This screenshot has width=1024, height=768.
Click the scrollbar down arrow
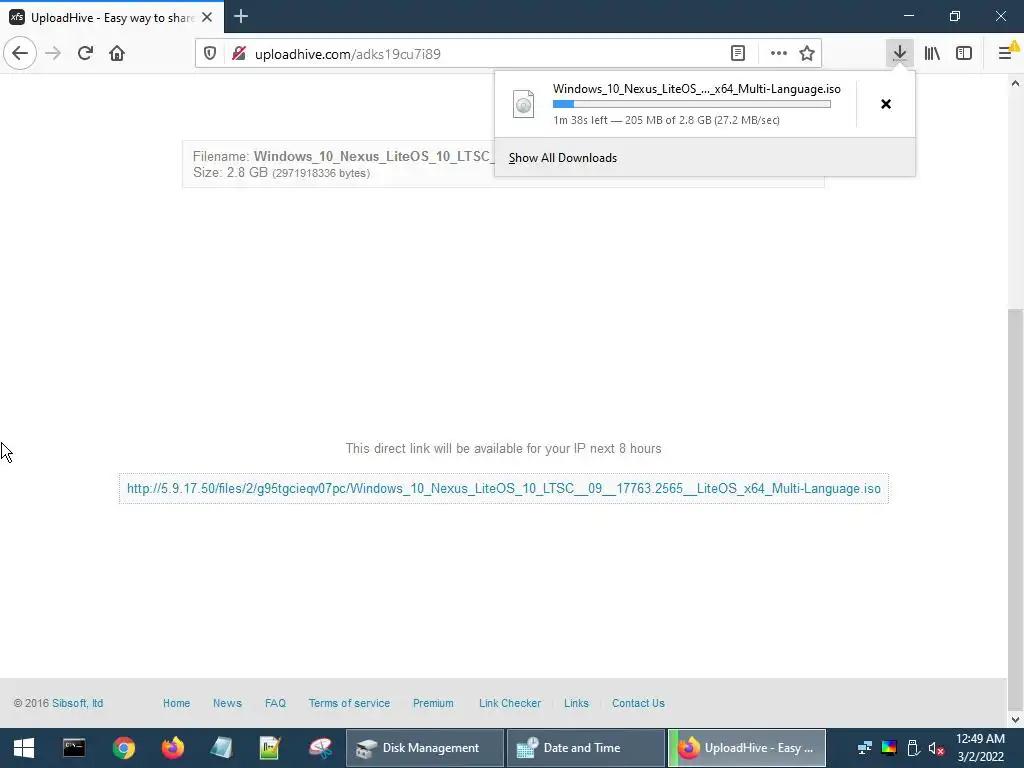pyautogui.click(x=1016, y=720)
